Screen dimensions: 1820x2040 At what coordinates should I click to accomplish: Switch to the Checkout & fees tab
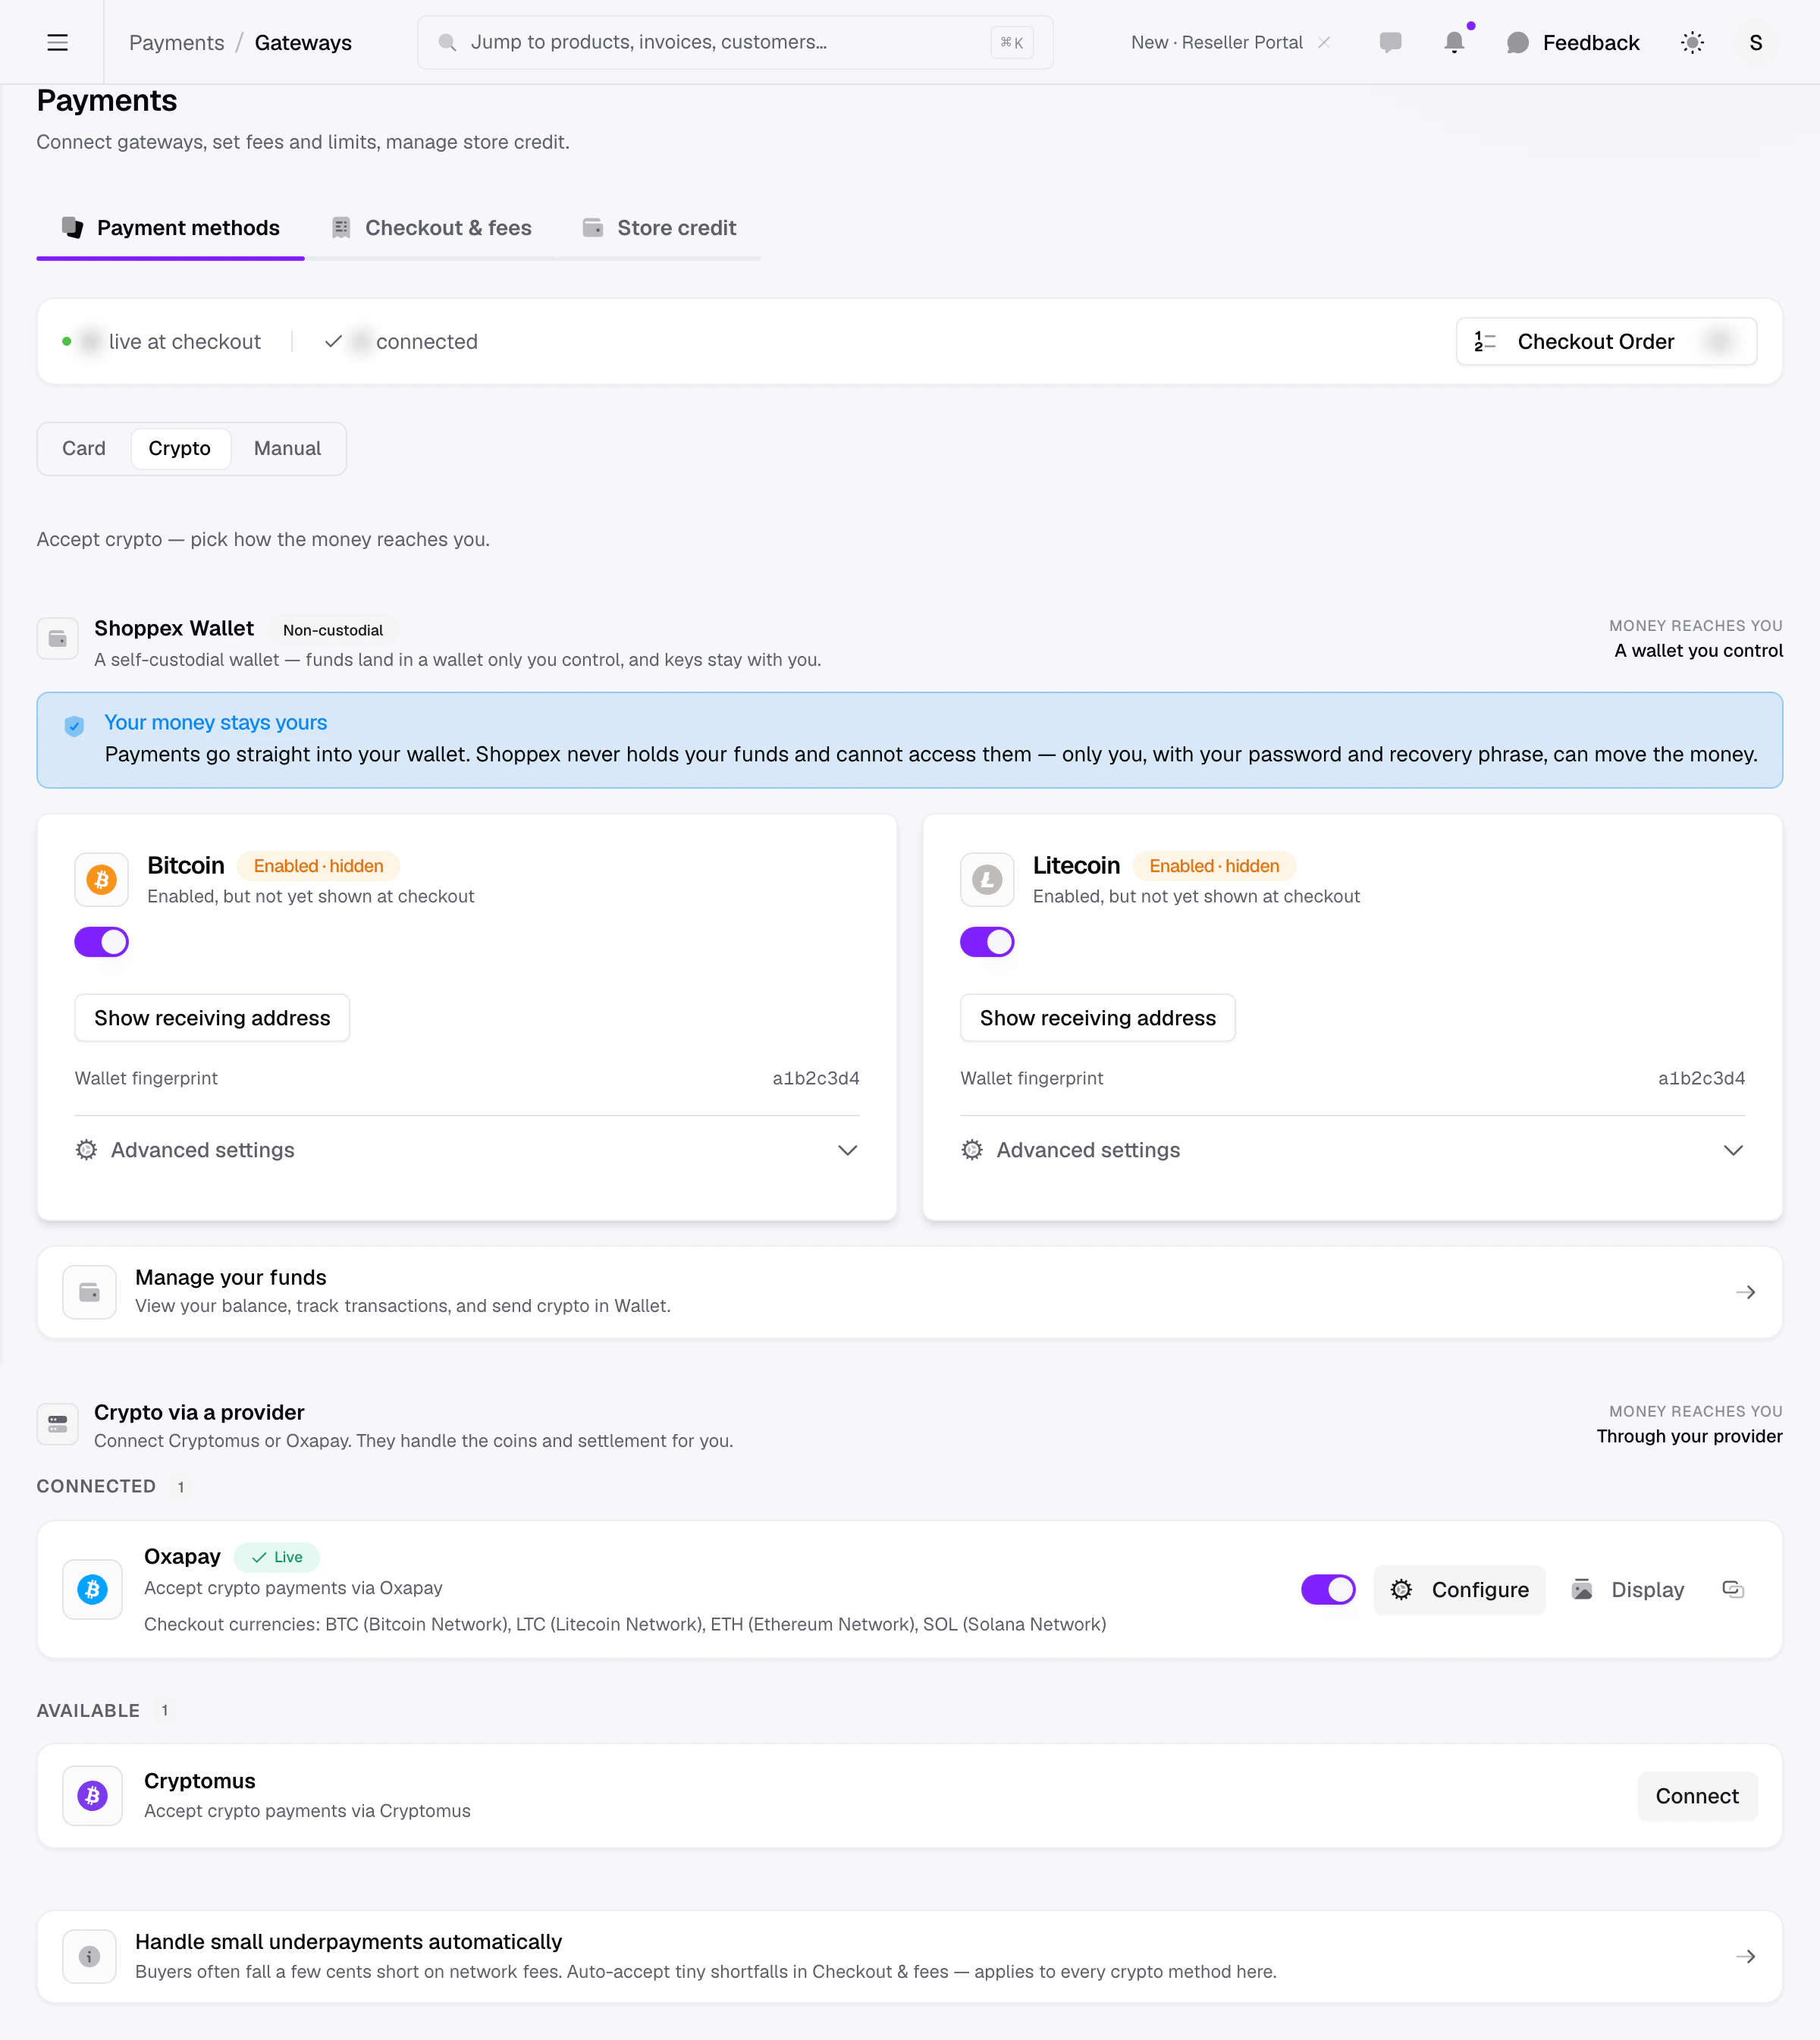coord(431,228)
